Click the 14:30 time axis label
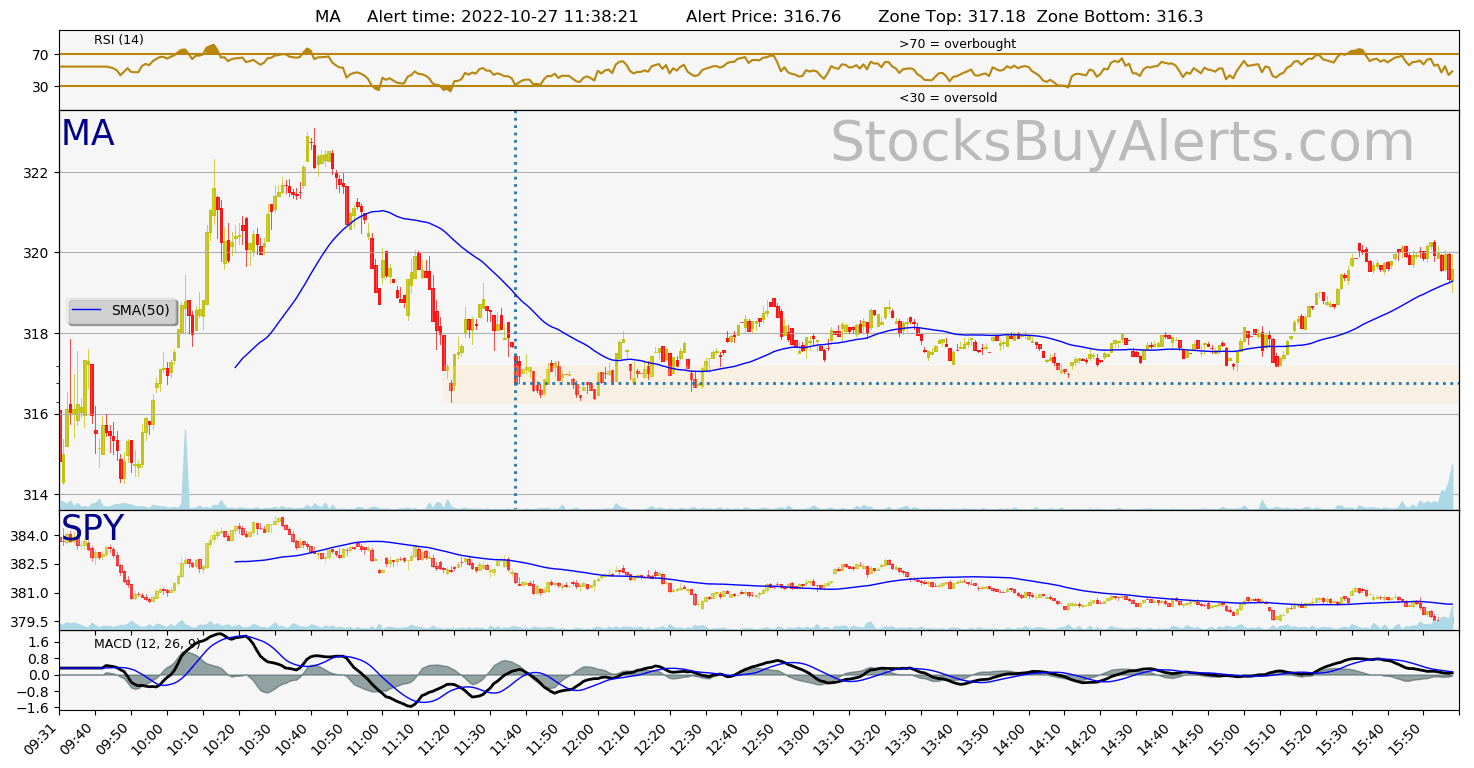This screenshot has width=1474, height=768. pyautogui.click(x=1119, y=738)
